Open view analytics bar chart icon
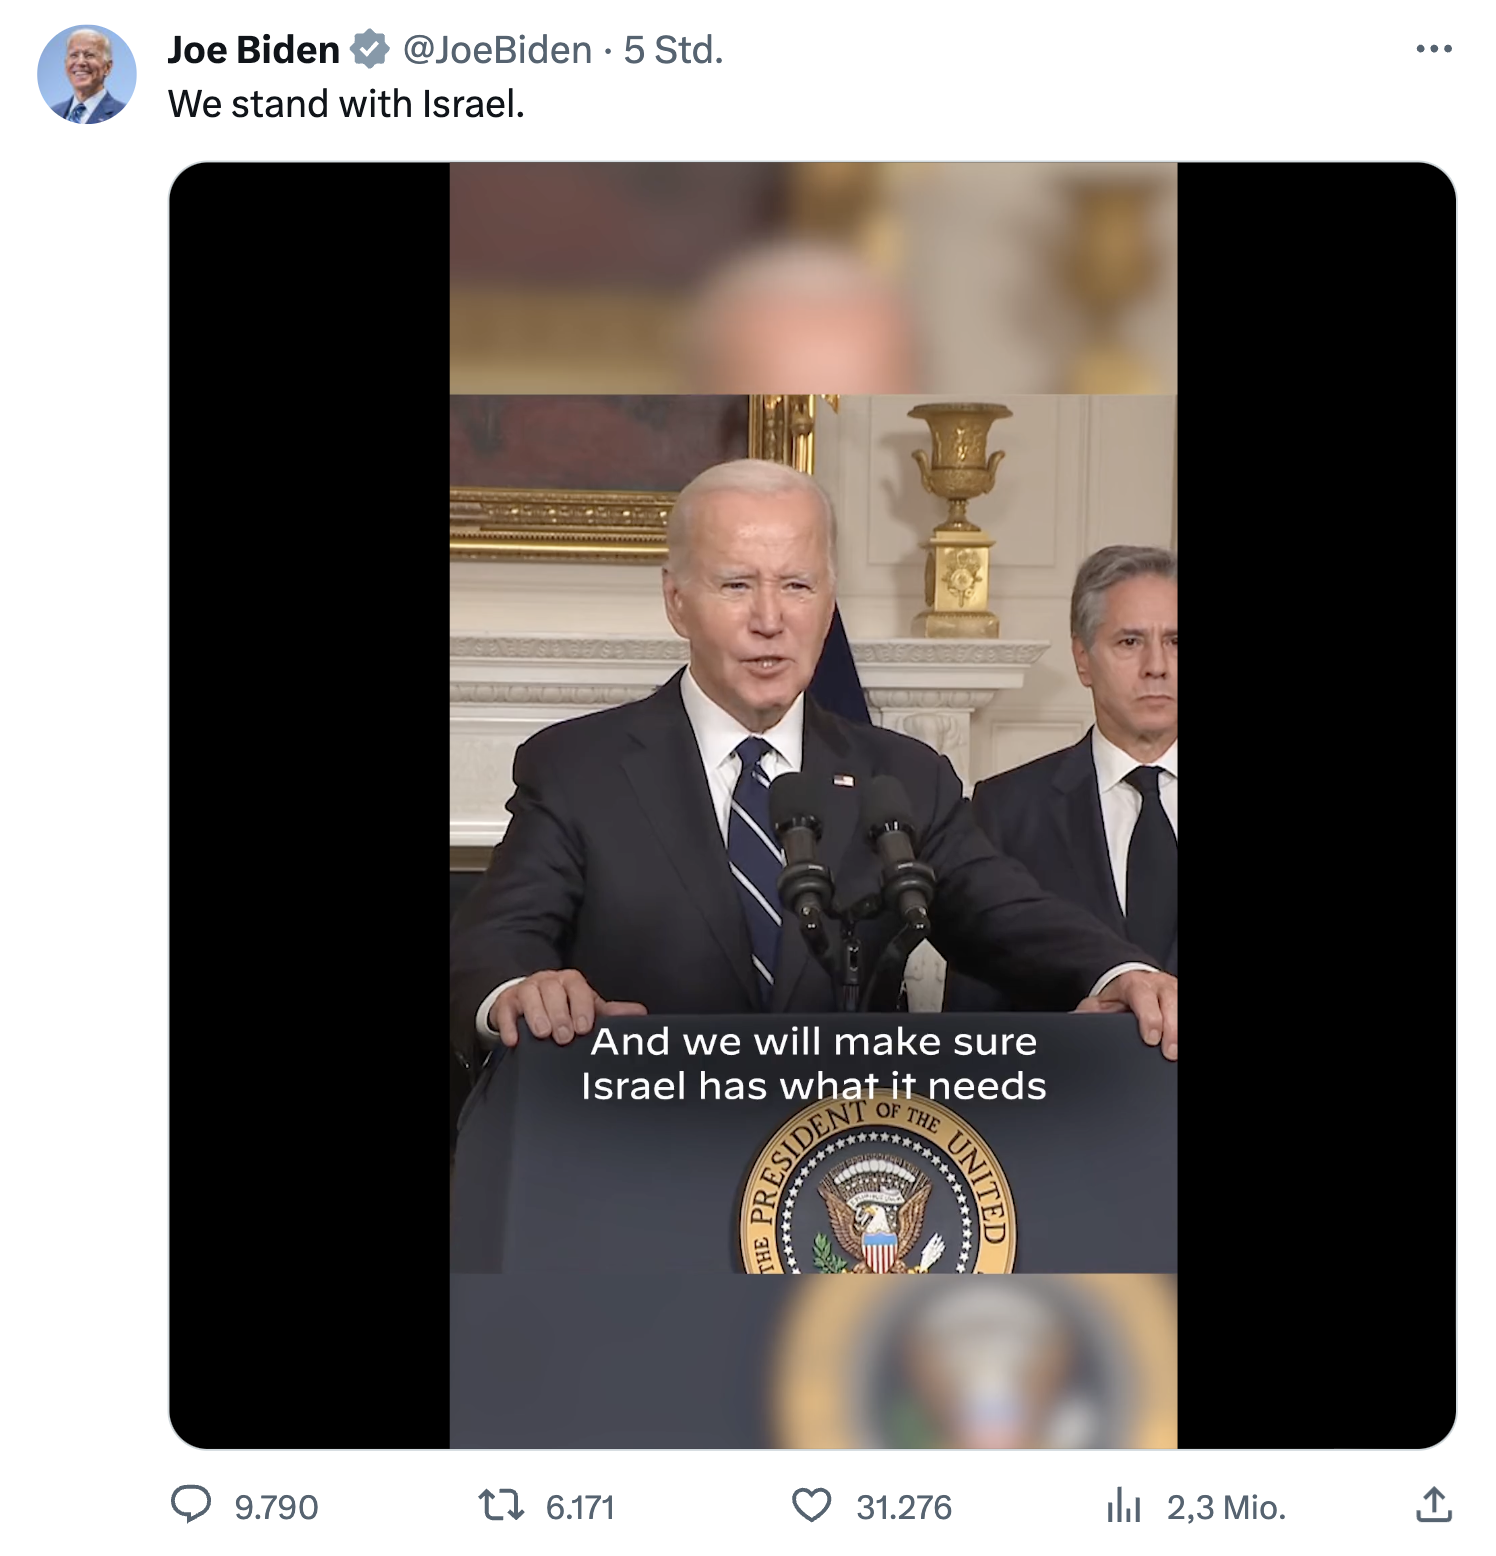 (1123, 1504)
